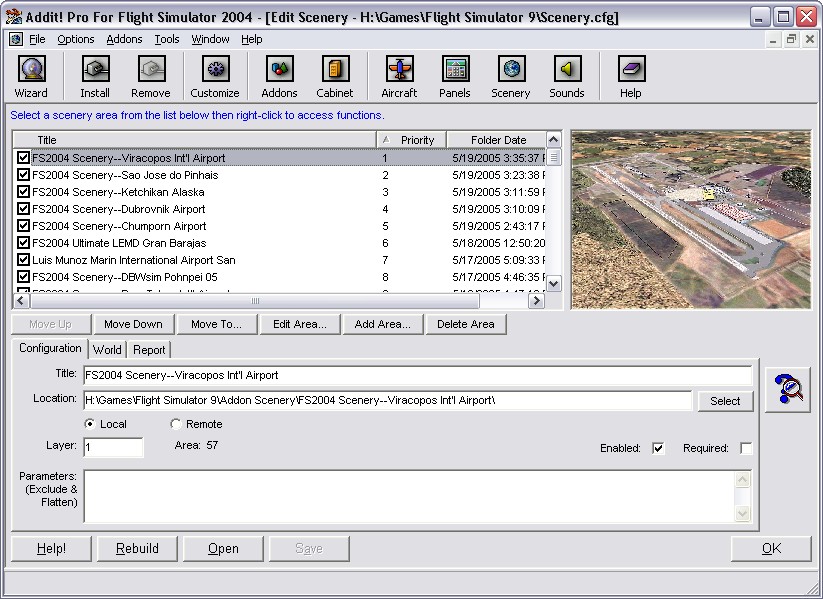Click the scenery list horizontal scrollbar thumb
Screen dimensions: 823x599
[x=255, y=301]
